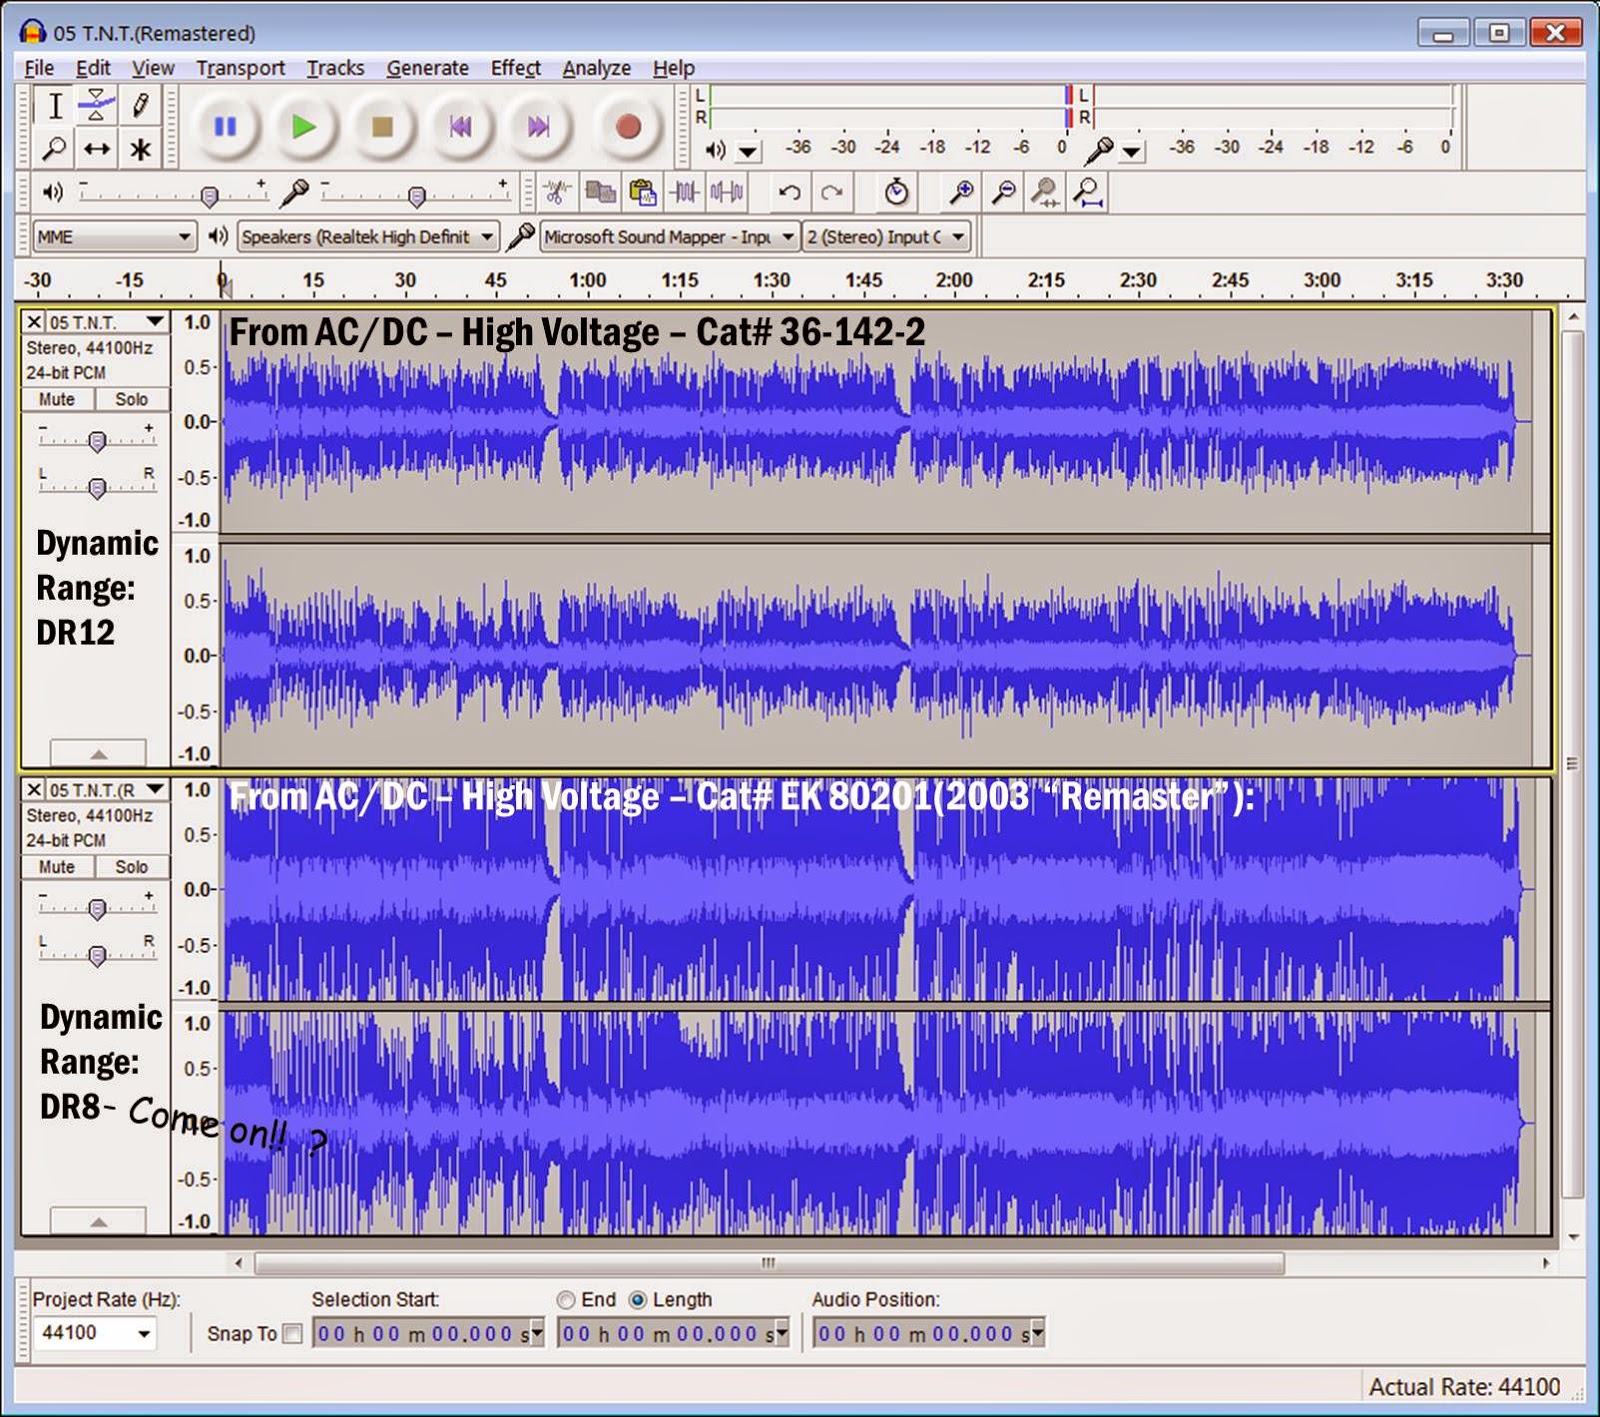This screenshot has width=1600, height=1417.
Task: Open the File menu
Action: tap(39, 68)
